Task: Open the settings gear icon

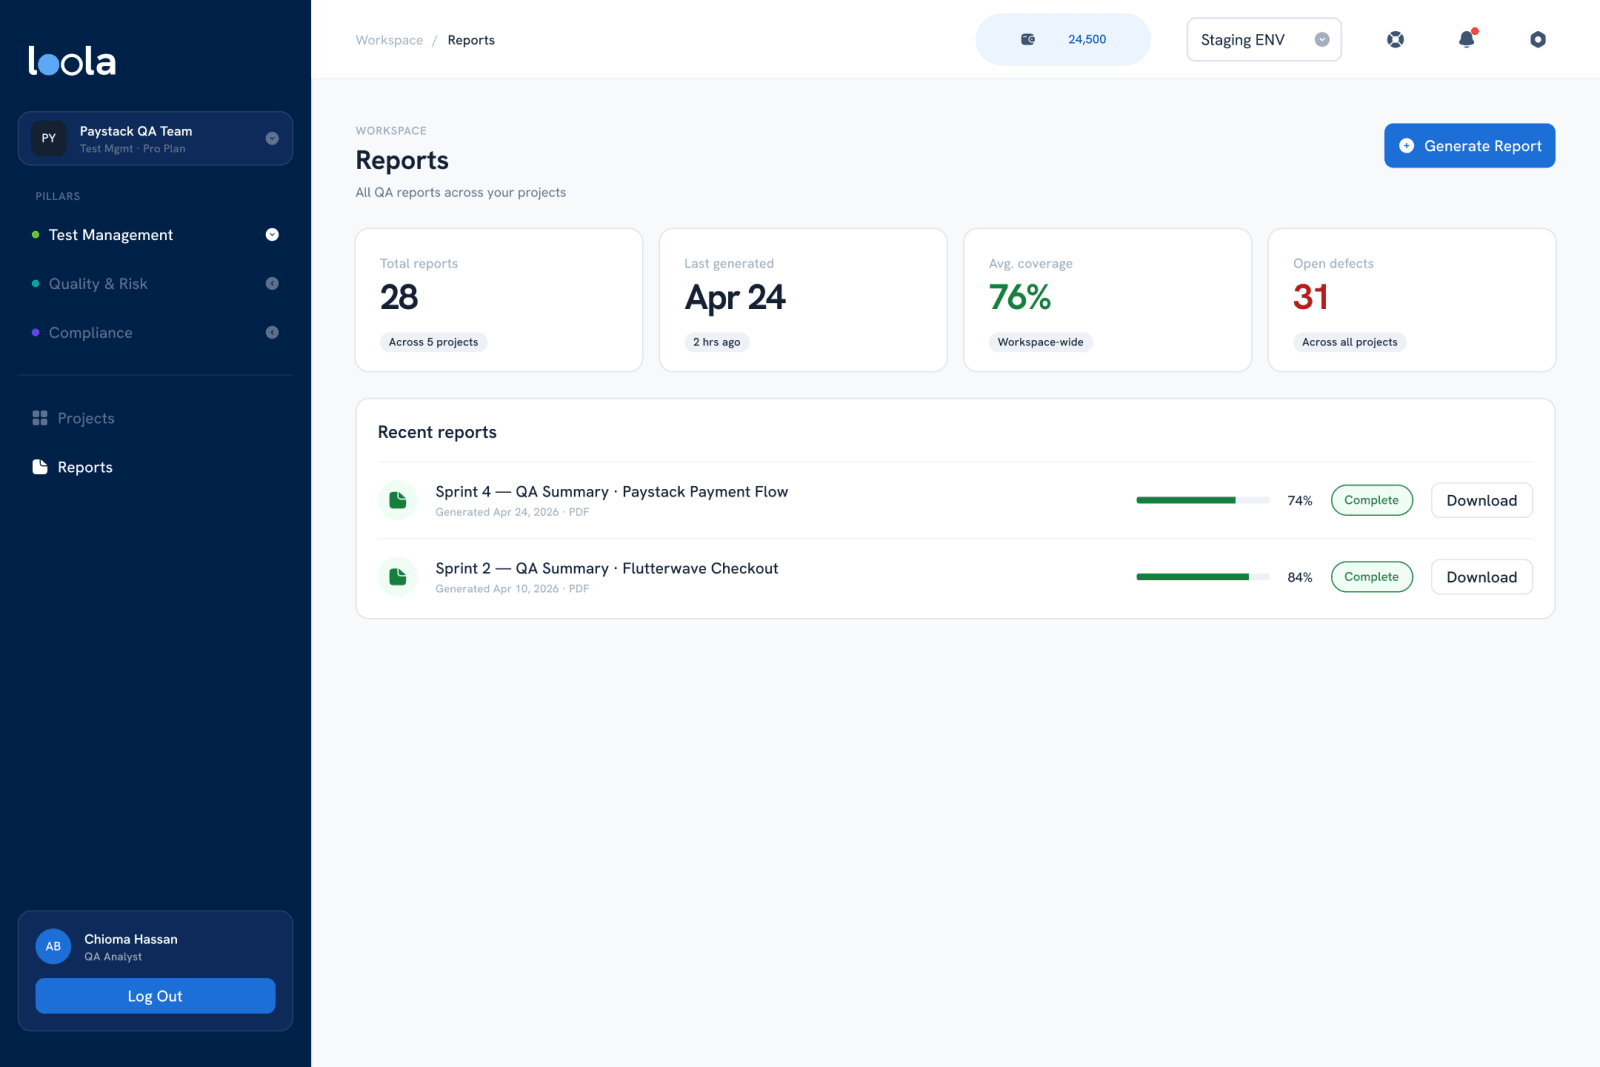Action: [x=1538, y=39]
